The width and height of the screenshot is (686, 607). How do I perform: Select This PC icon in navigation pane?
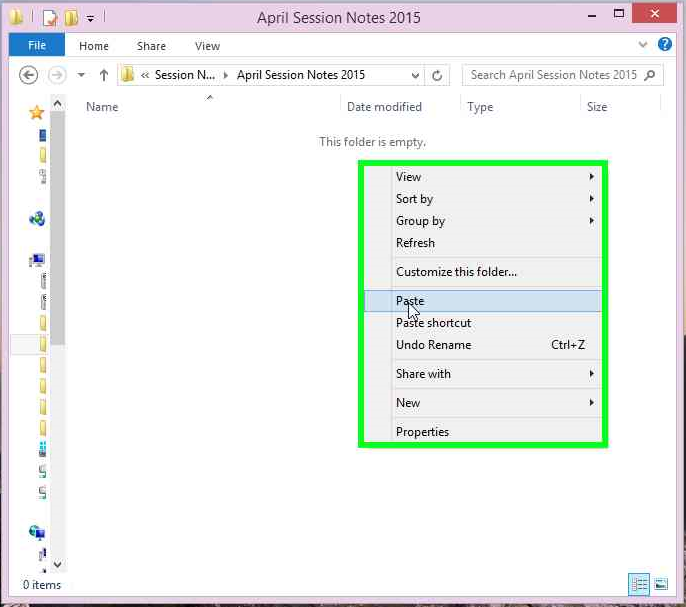(37, 260)
